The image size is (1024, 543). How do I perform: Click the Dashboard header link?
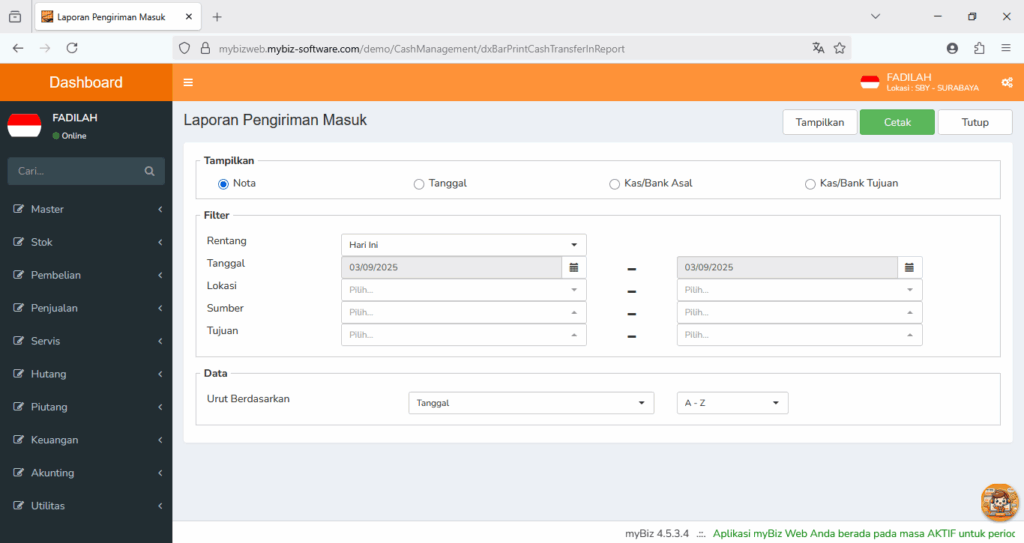86,82
